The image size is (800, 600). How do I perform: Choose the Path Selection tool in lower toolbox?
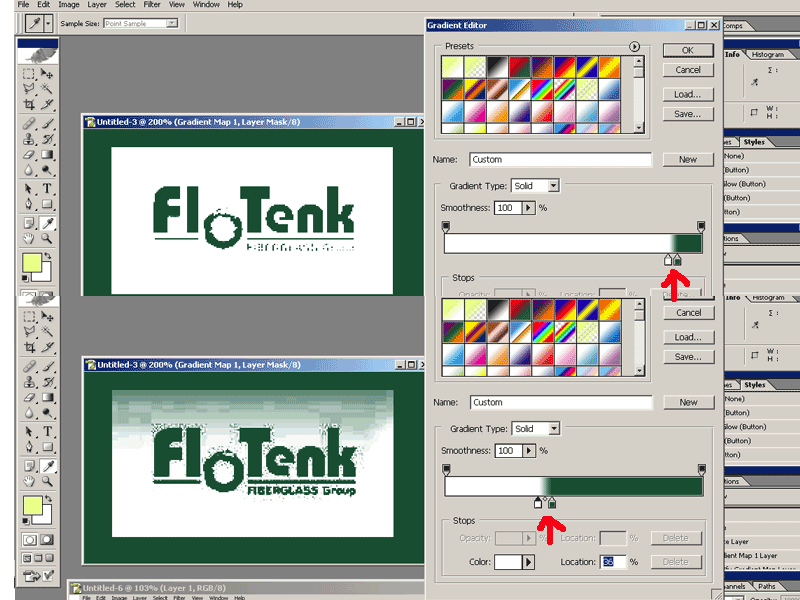(30, 432)
